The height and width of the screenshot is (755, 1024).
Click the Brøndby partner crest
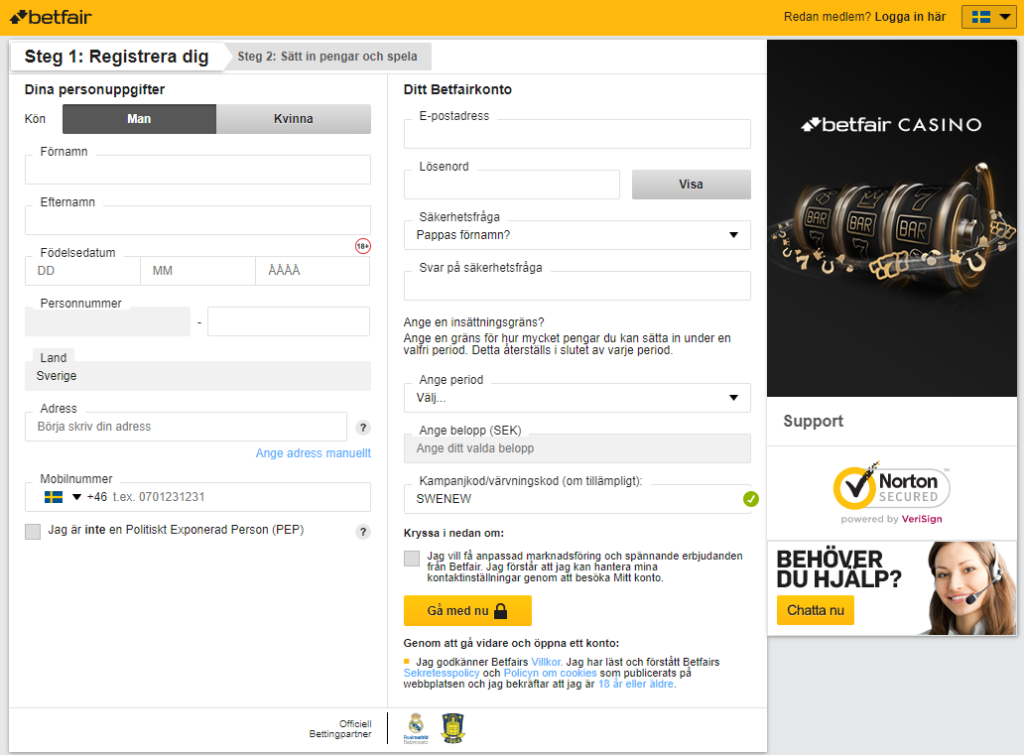click(x=453, y=728)
